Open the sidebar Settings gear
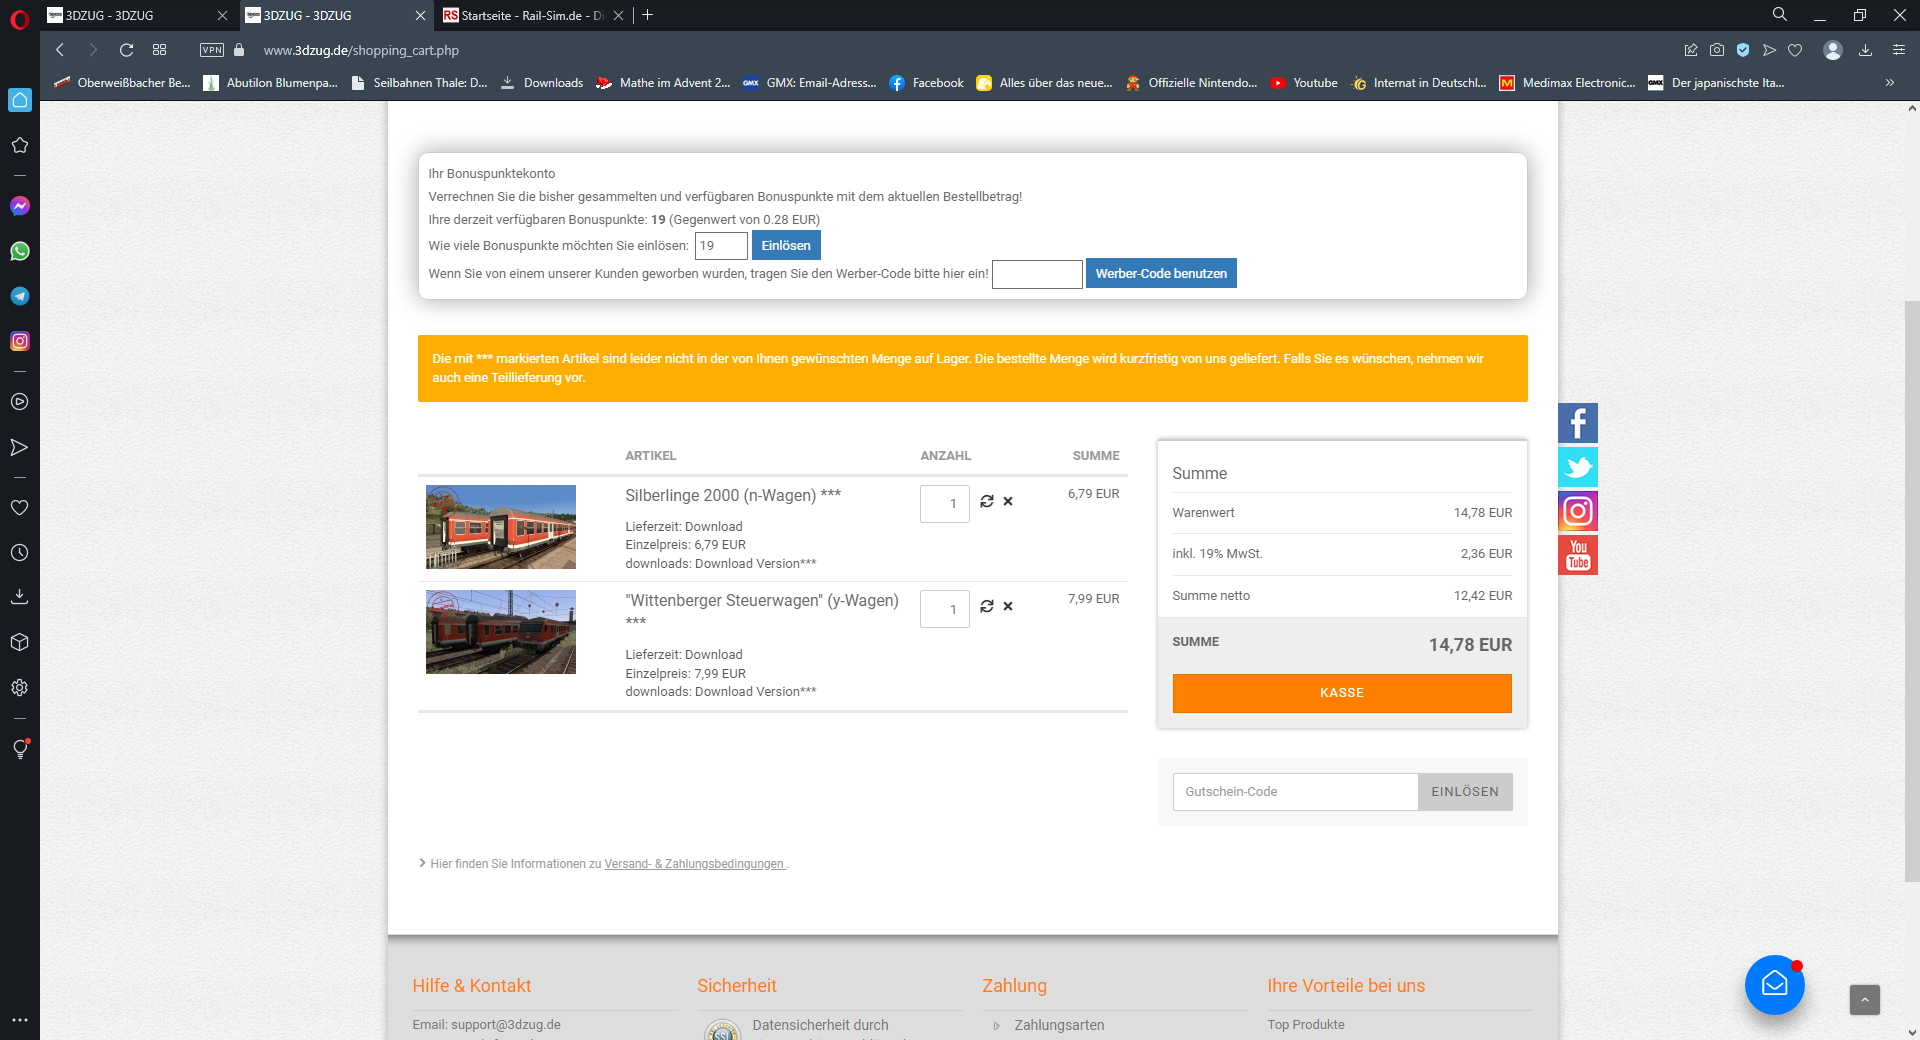1920x1040 pixels. tap(19, 687)
